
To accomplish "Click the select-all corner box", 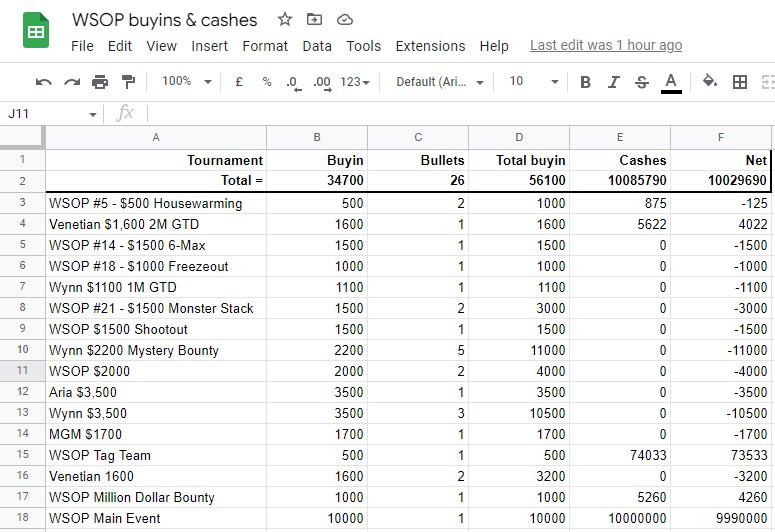I will coord(23,137).
